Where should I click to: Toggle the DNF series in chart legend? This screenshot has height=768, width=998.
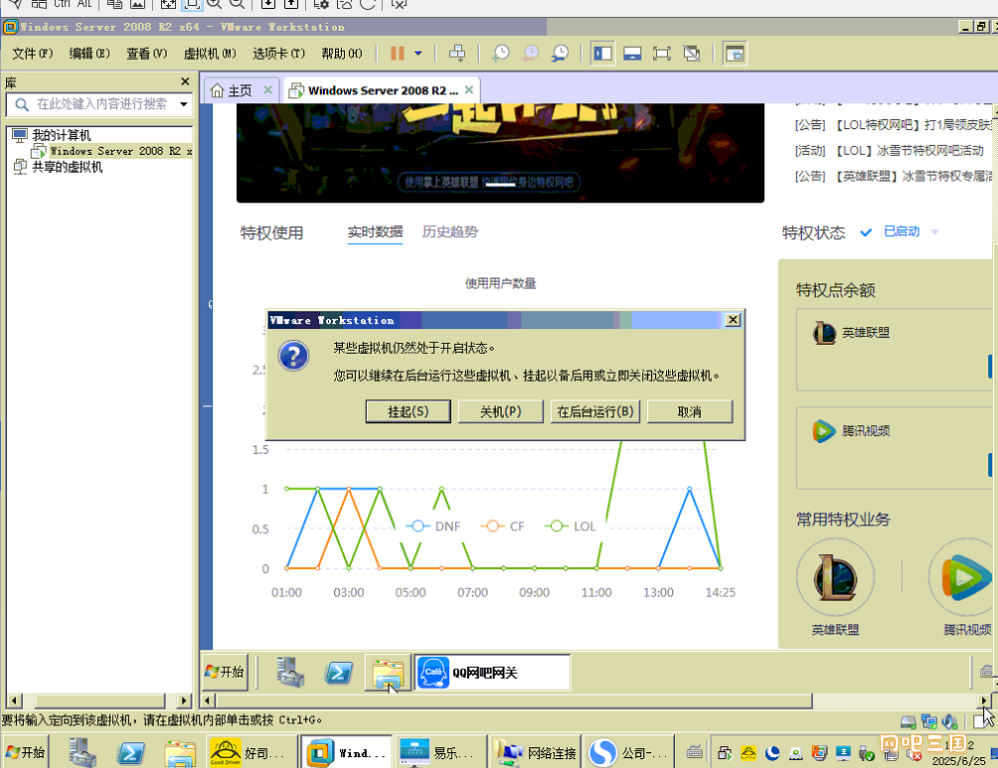click(x=433, y=526)
